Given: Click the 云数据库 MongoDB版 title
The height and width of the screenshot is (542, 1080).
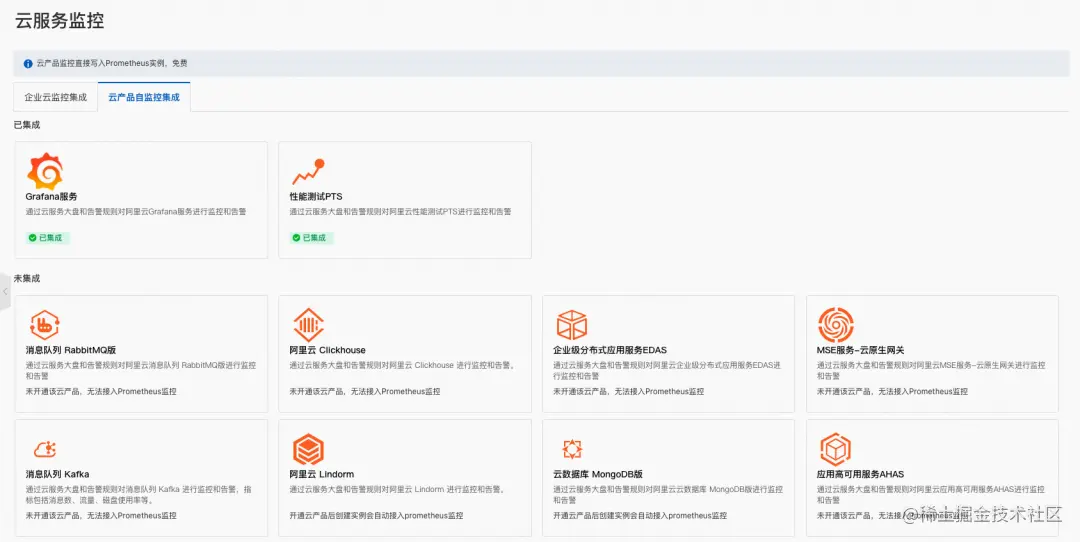Looking at the screenshot, I should pos(598,474).
